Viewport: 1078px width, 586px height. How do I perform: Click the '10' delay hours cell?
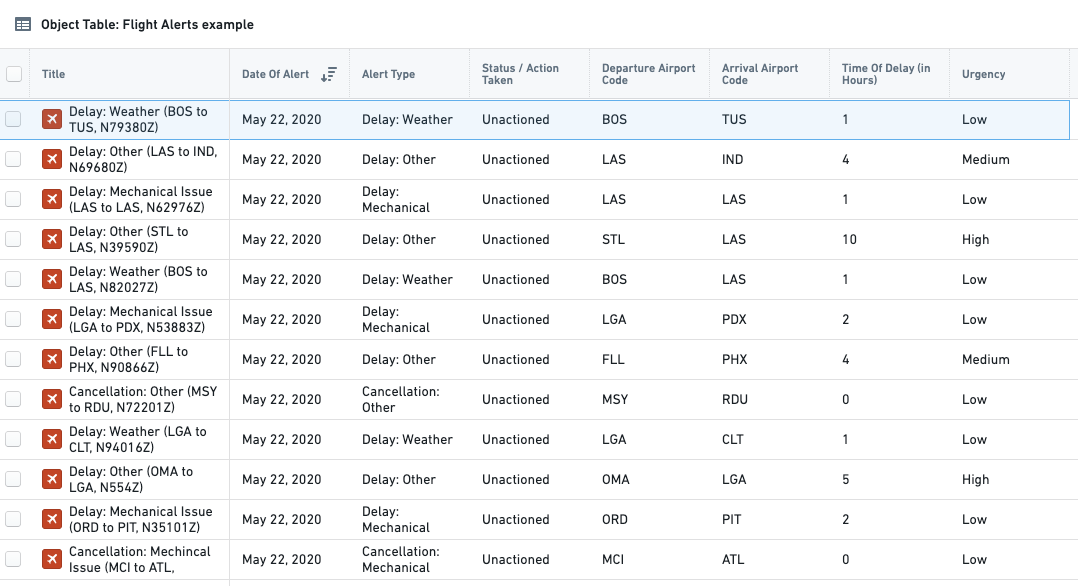click(849, 239)
